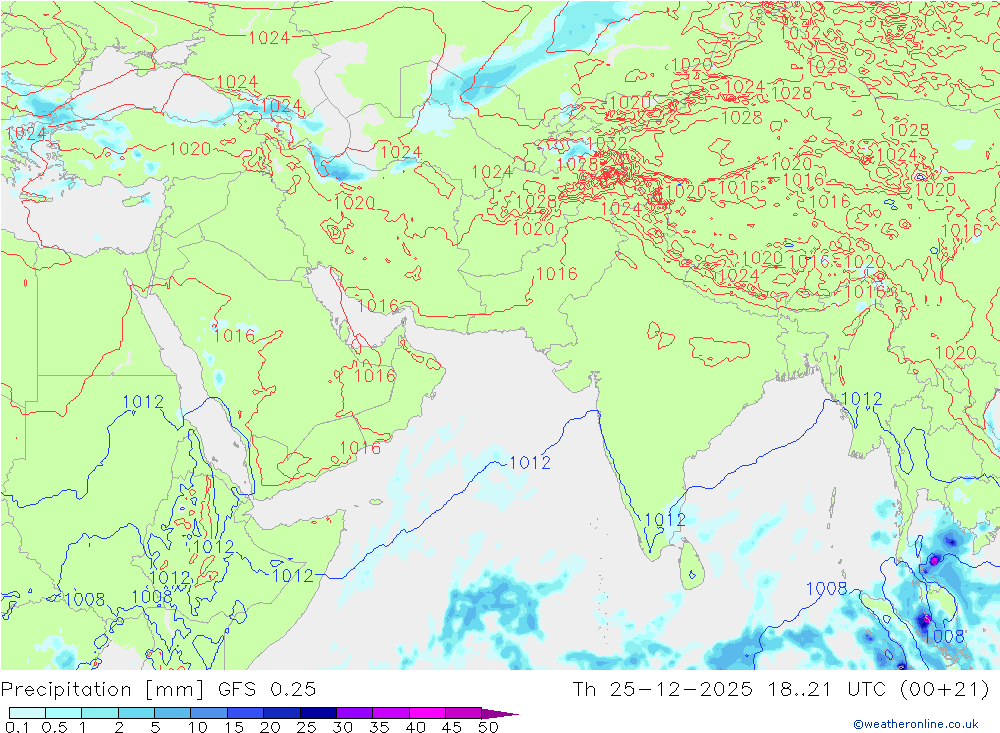Select the lightest cyan 0.1–0.5 mm legend swatch
Viewport: 1000px width, 733px height.
pos(27,713)
